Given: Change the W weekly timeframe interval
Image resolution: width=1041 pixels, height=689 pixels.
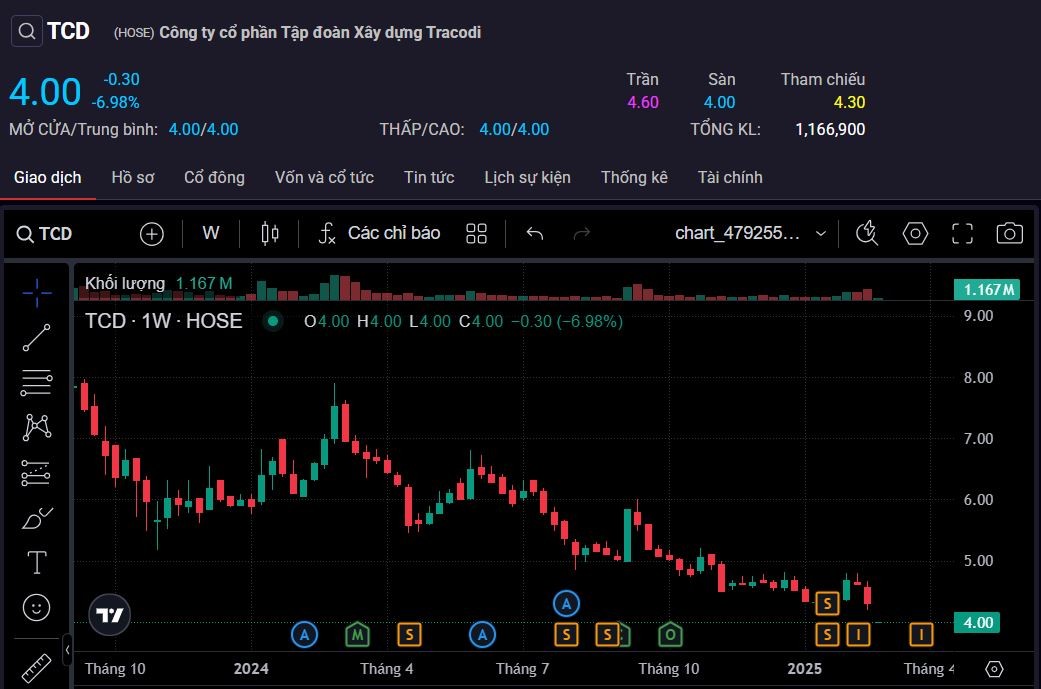Looking at the screenshot, I should pos(210,233).
